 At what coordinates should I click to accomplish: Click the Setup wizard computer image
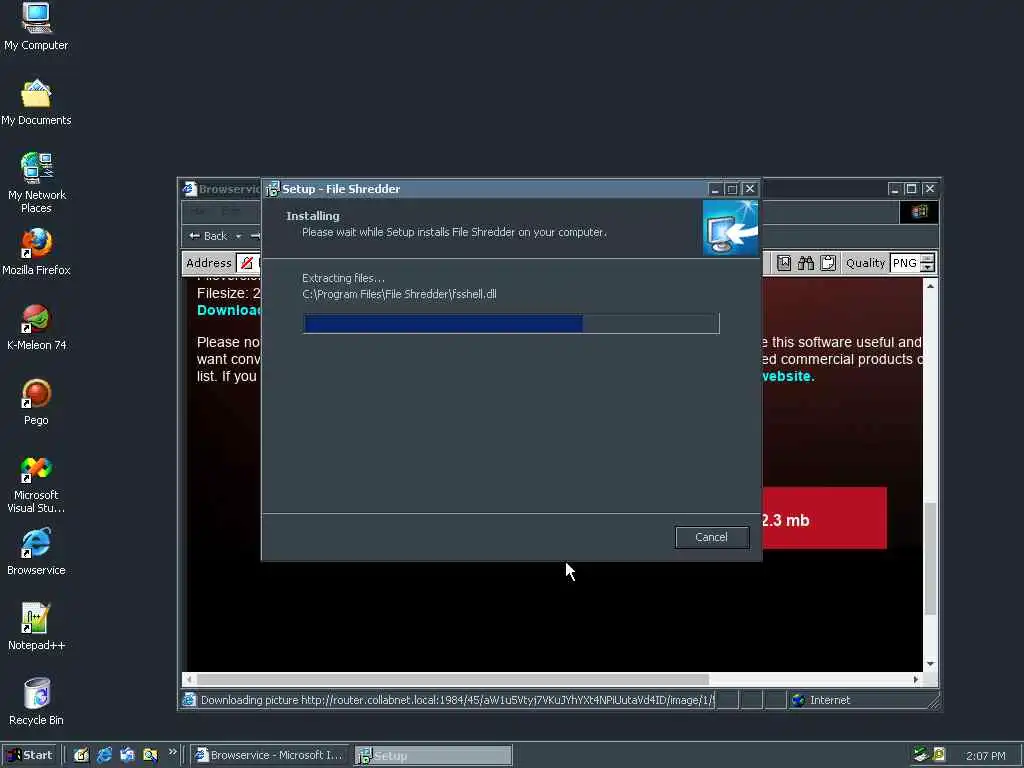pos(730,227)
